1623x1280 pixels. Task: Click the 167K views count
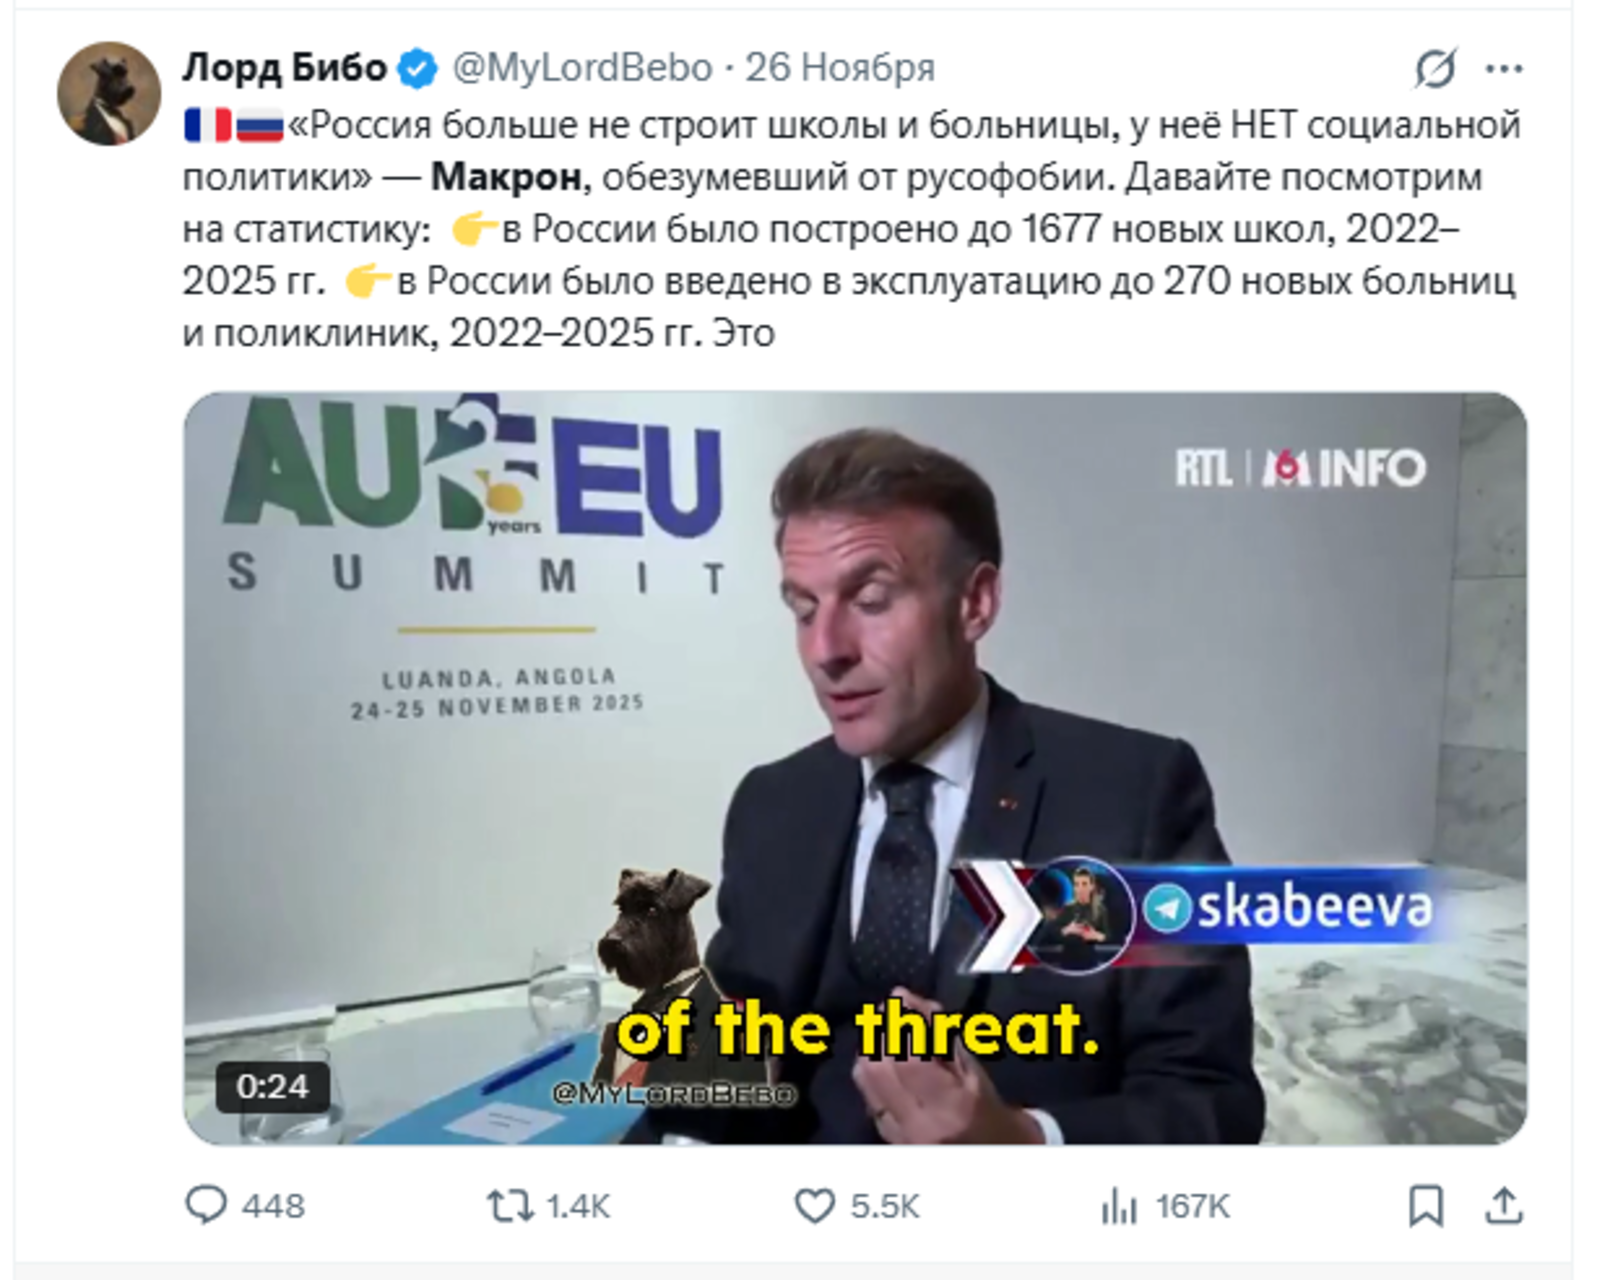point(1192,1206)
